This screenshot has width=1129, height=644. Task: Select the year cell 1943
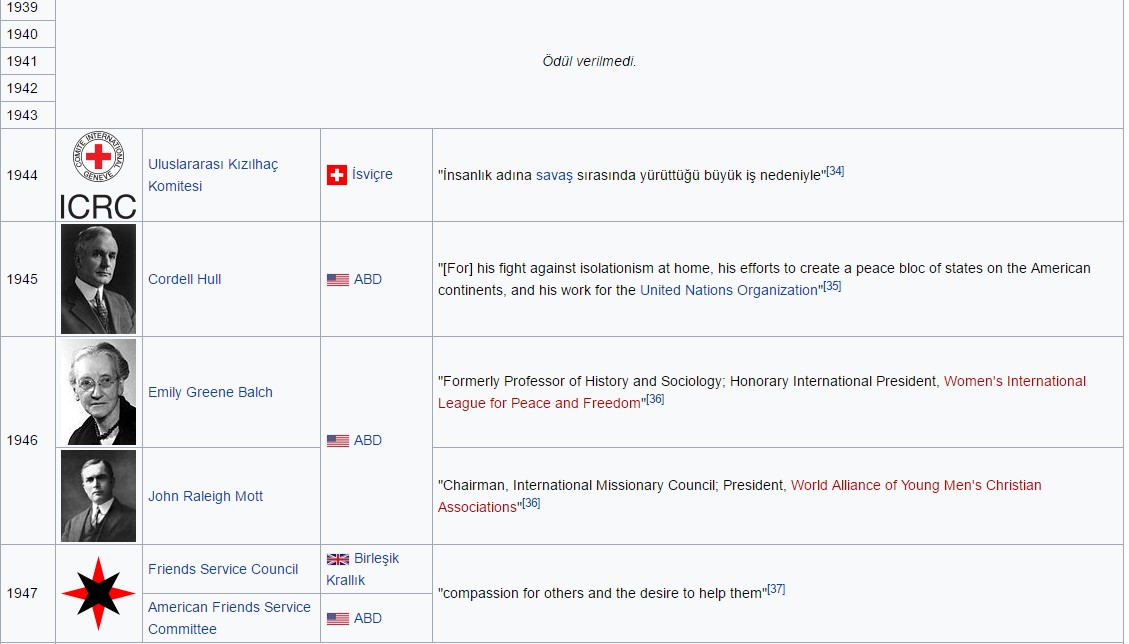tap(27, 115)
